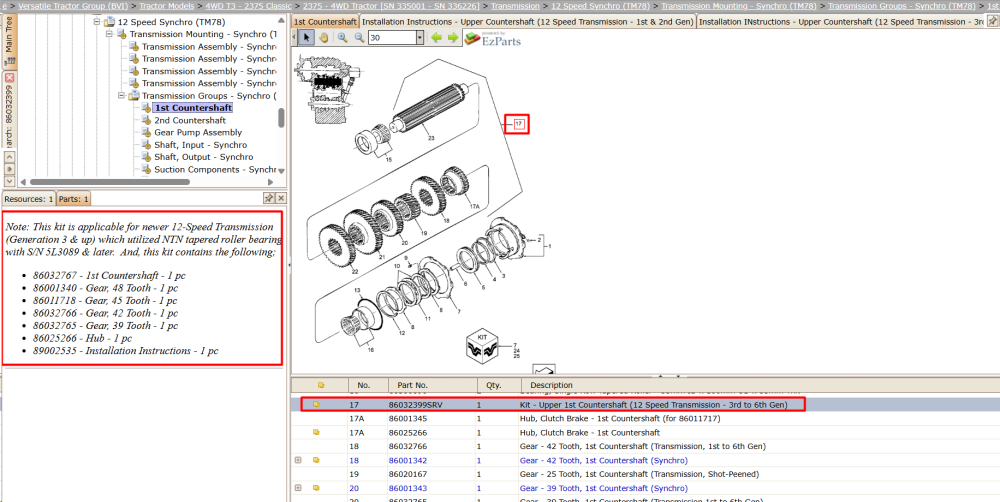Screen dimensions: 1000x502
Task: Click callout 17 in the diagram
Action: point(518,124)
